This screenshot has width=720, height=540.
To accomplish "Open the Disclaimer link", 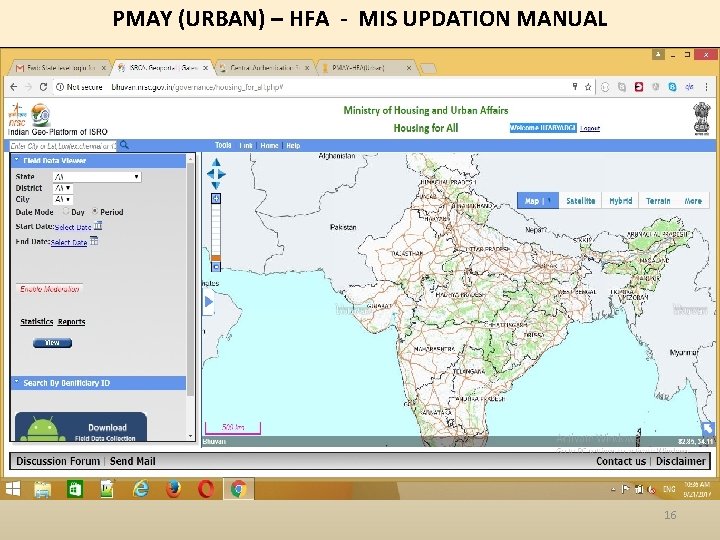I will coord(681,461).
